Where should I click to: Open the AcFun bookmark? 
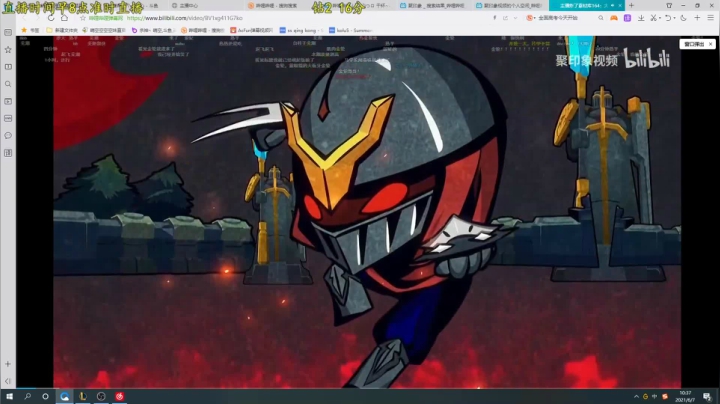tap(251, 30)
